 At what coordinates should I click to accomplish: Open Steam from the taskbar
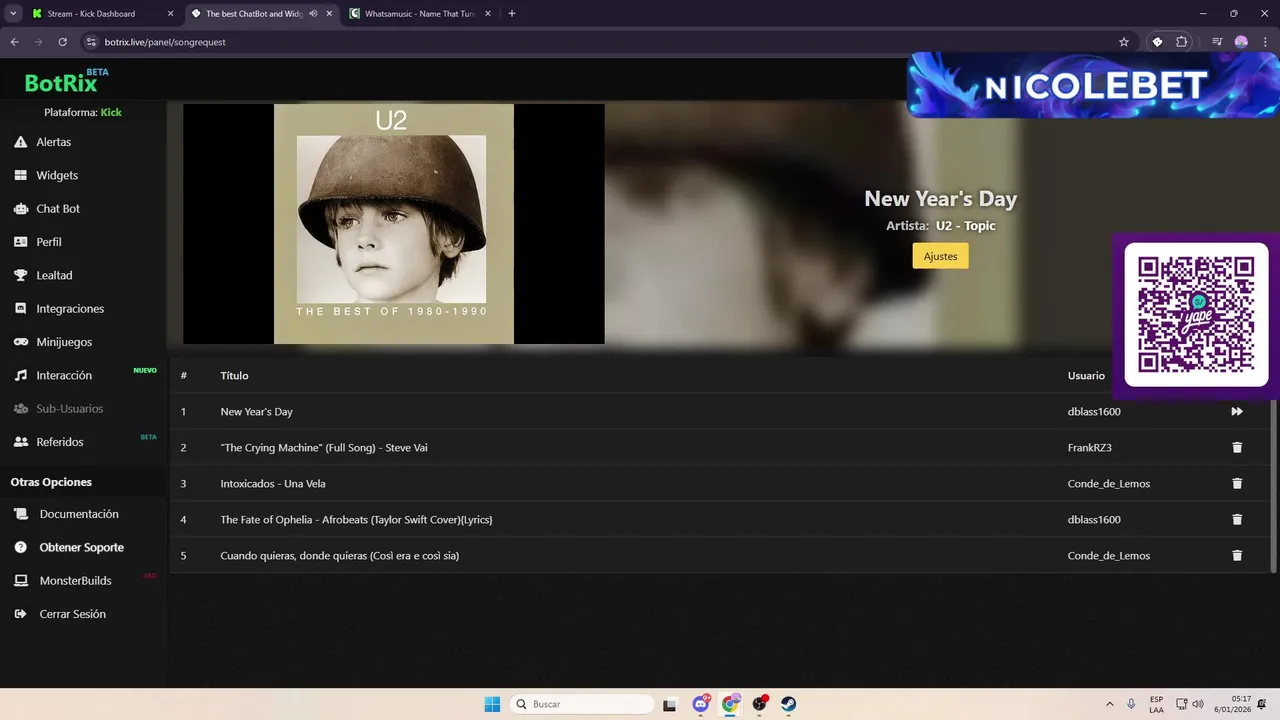click(789, 704)
